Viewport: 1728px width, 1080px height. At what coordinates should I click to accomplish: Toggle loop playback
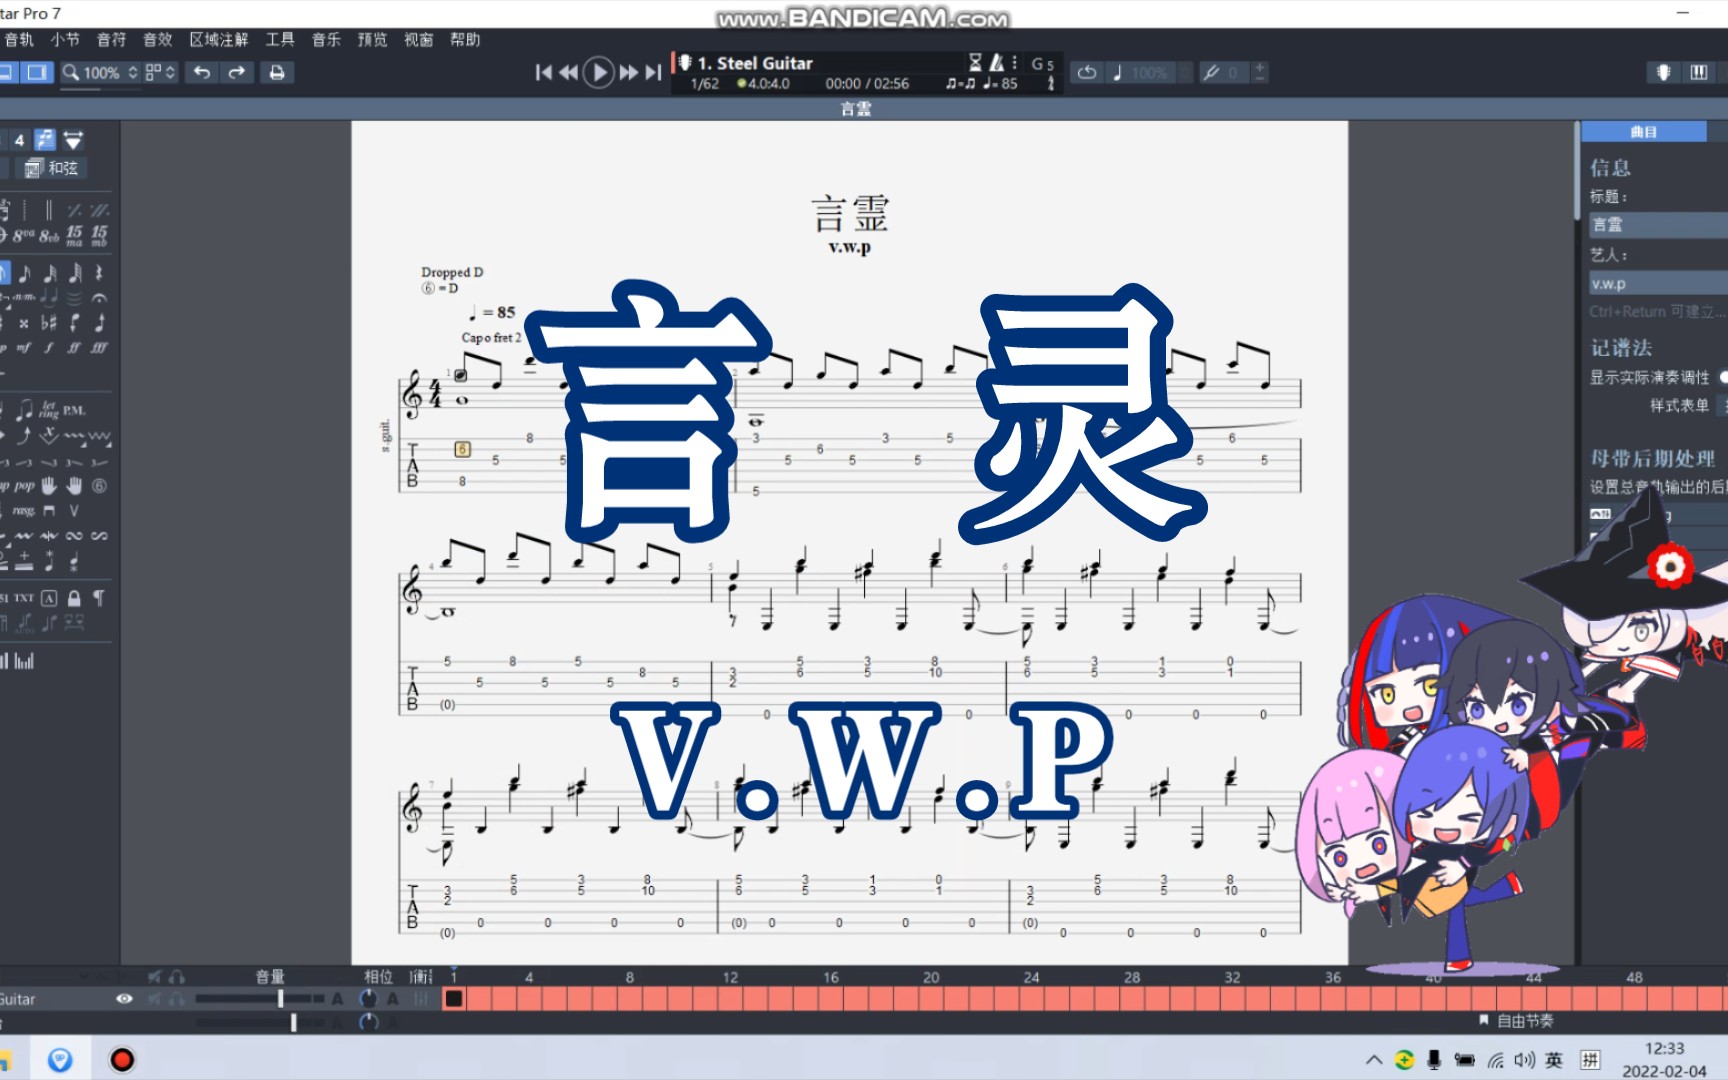point(1087,72)
